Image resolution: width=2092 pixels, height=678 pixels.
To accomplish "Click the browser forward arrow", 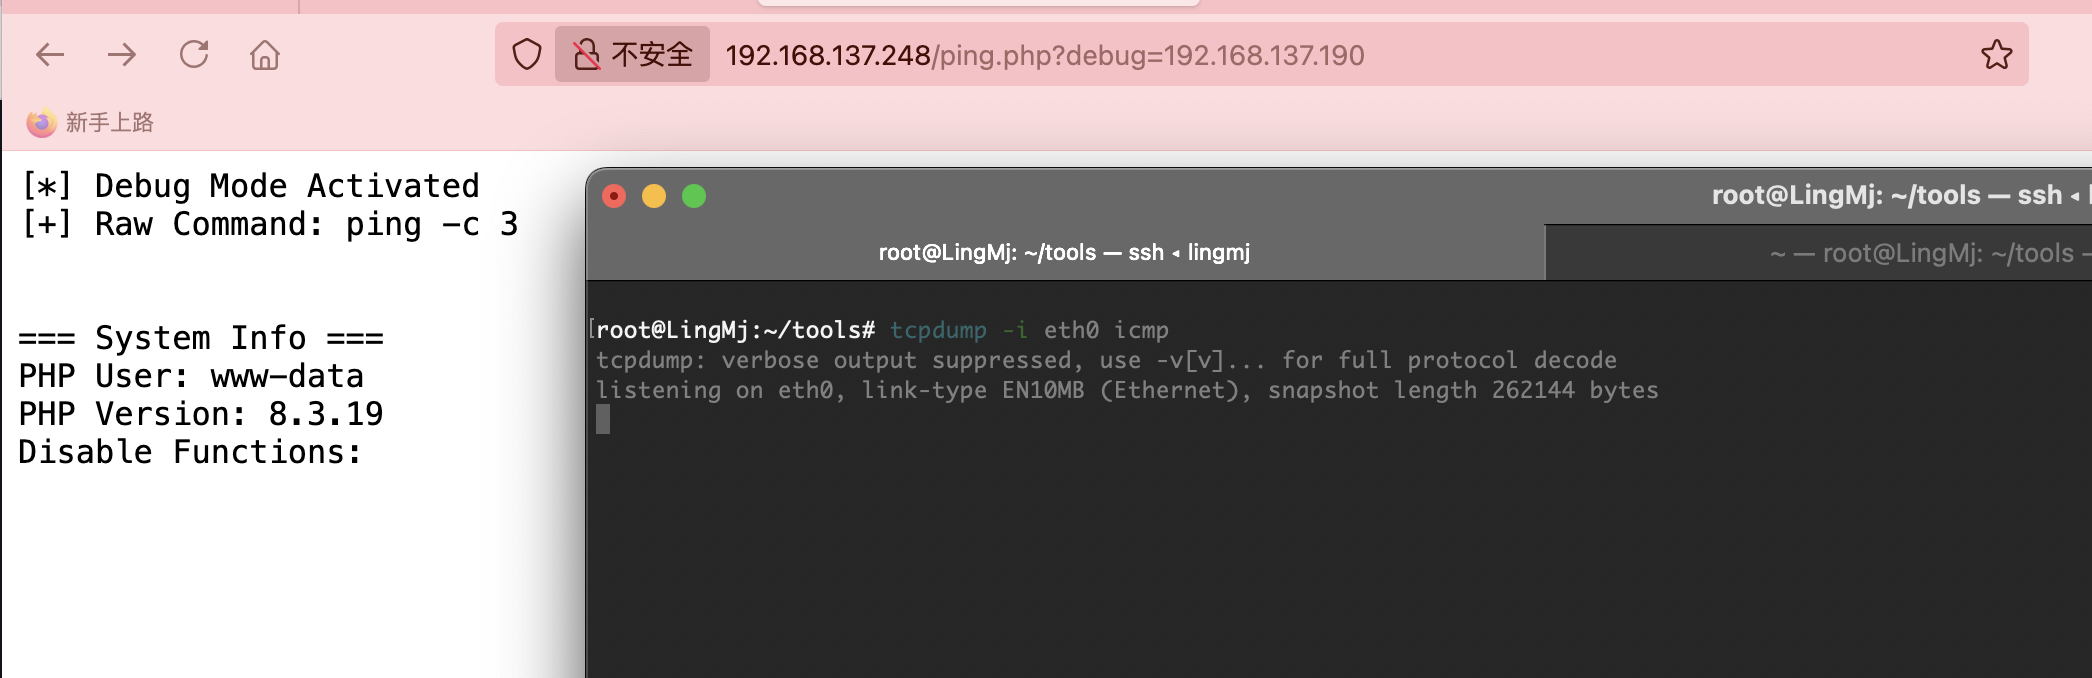I will tap(122, 54).
